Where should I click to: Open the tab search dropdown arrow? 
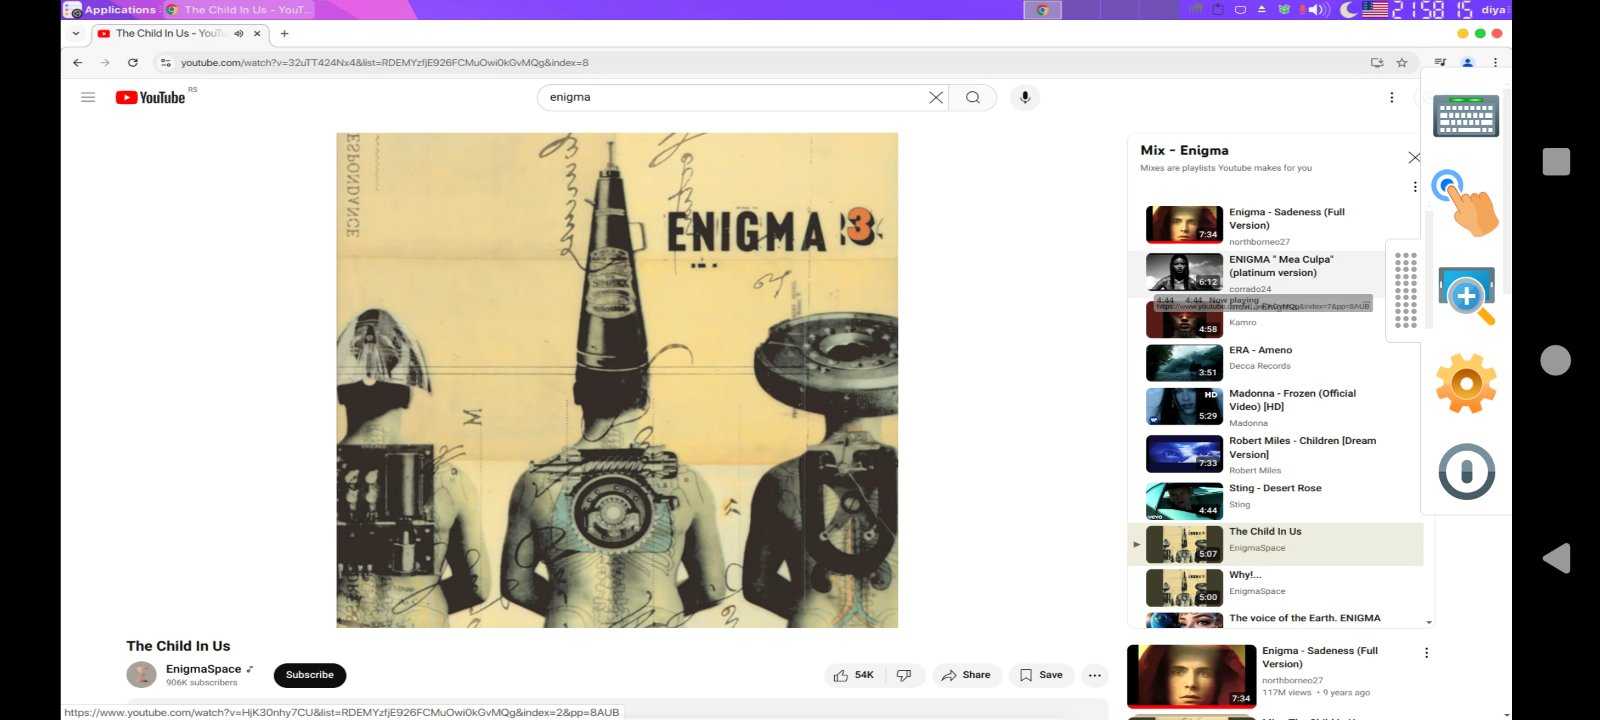click(x=76, y=33)
